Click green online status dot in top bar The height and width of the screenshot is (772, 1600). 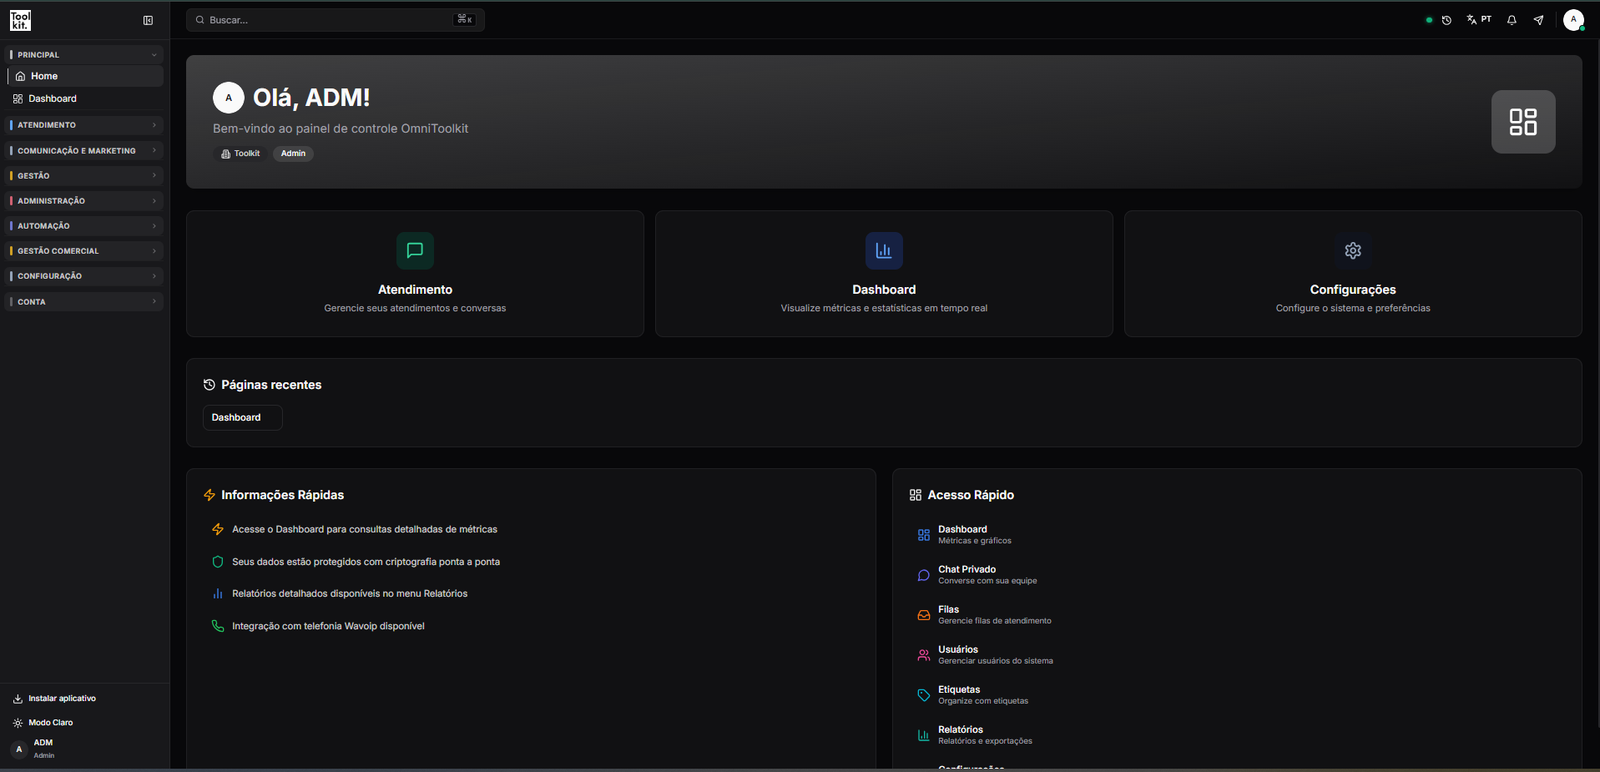(x=1429, y=20)
